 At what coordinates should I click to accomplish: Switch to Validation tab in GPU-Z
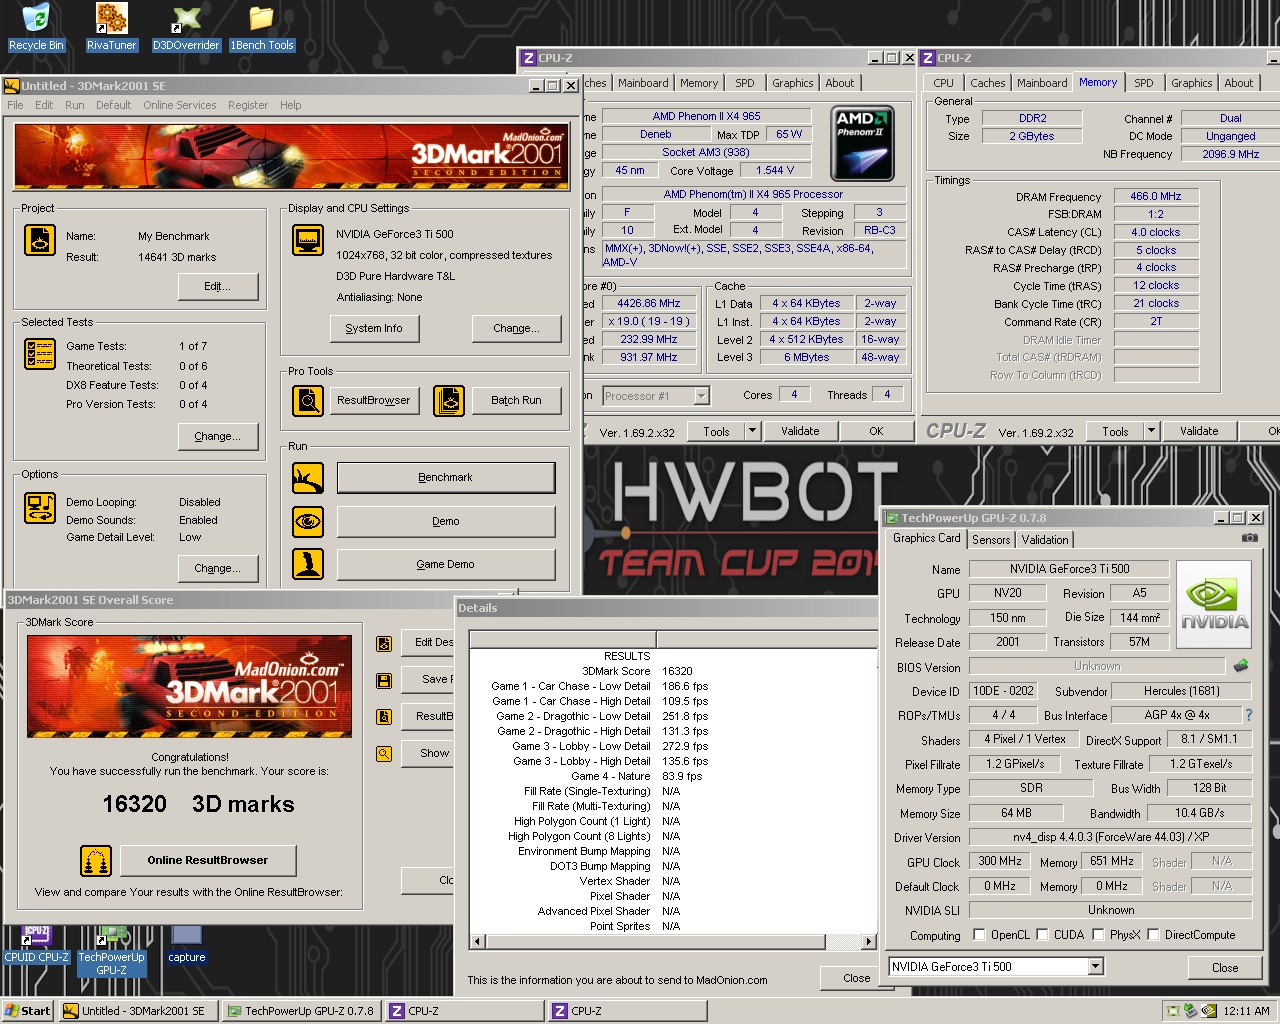point(1045,540)
